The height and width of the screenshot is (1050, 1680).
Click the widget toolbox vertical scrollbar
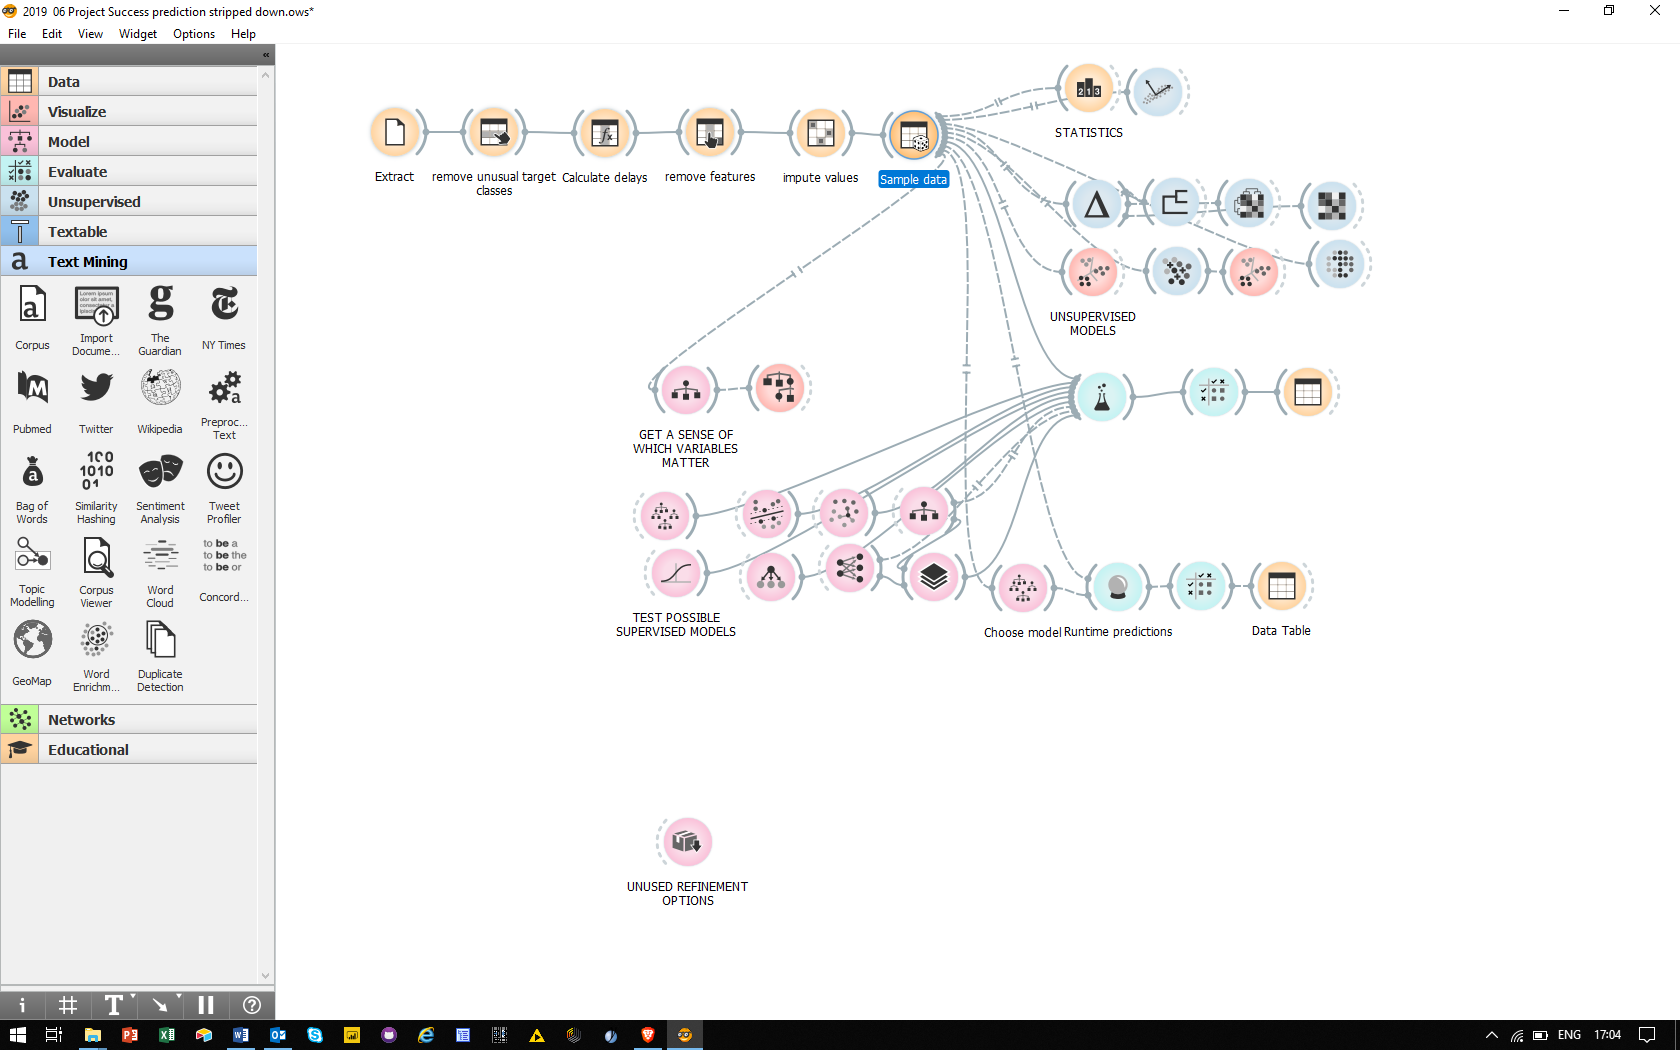coord(265,525)
